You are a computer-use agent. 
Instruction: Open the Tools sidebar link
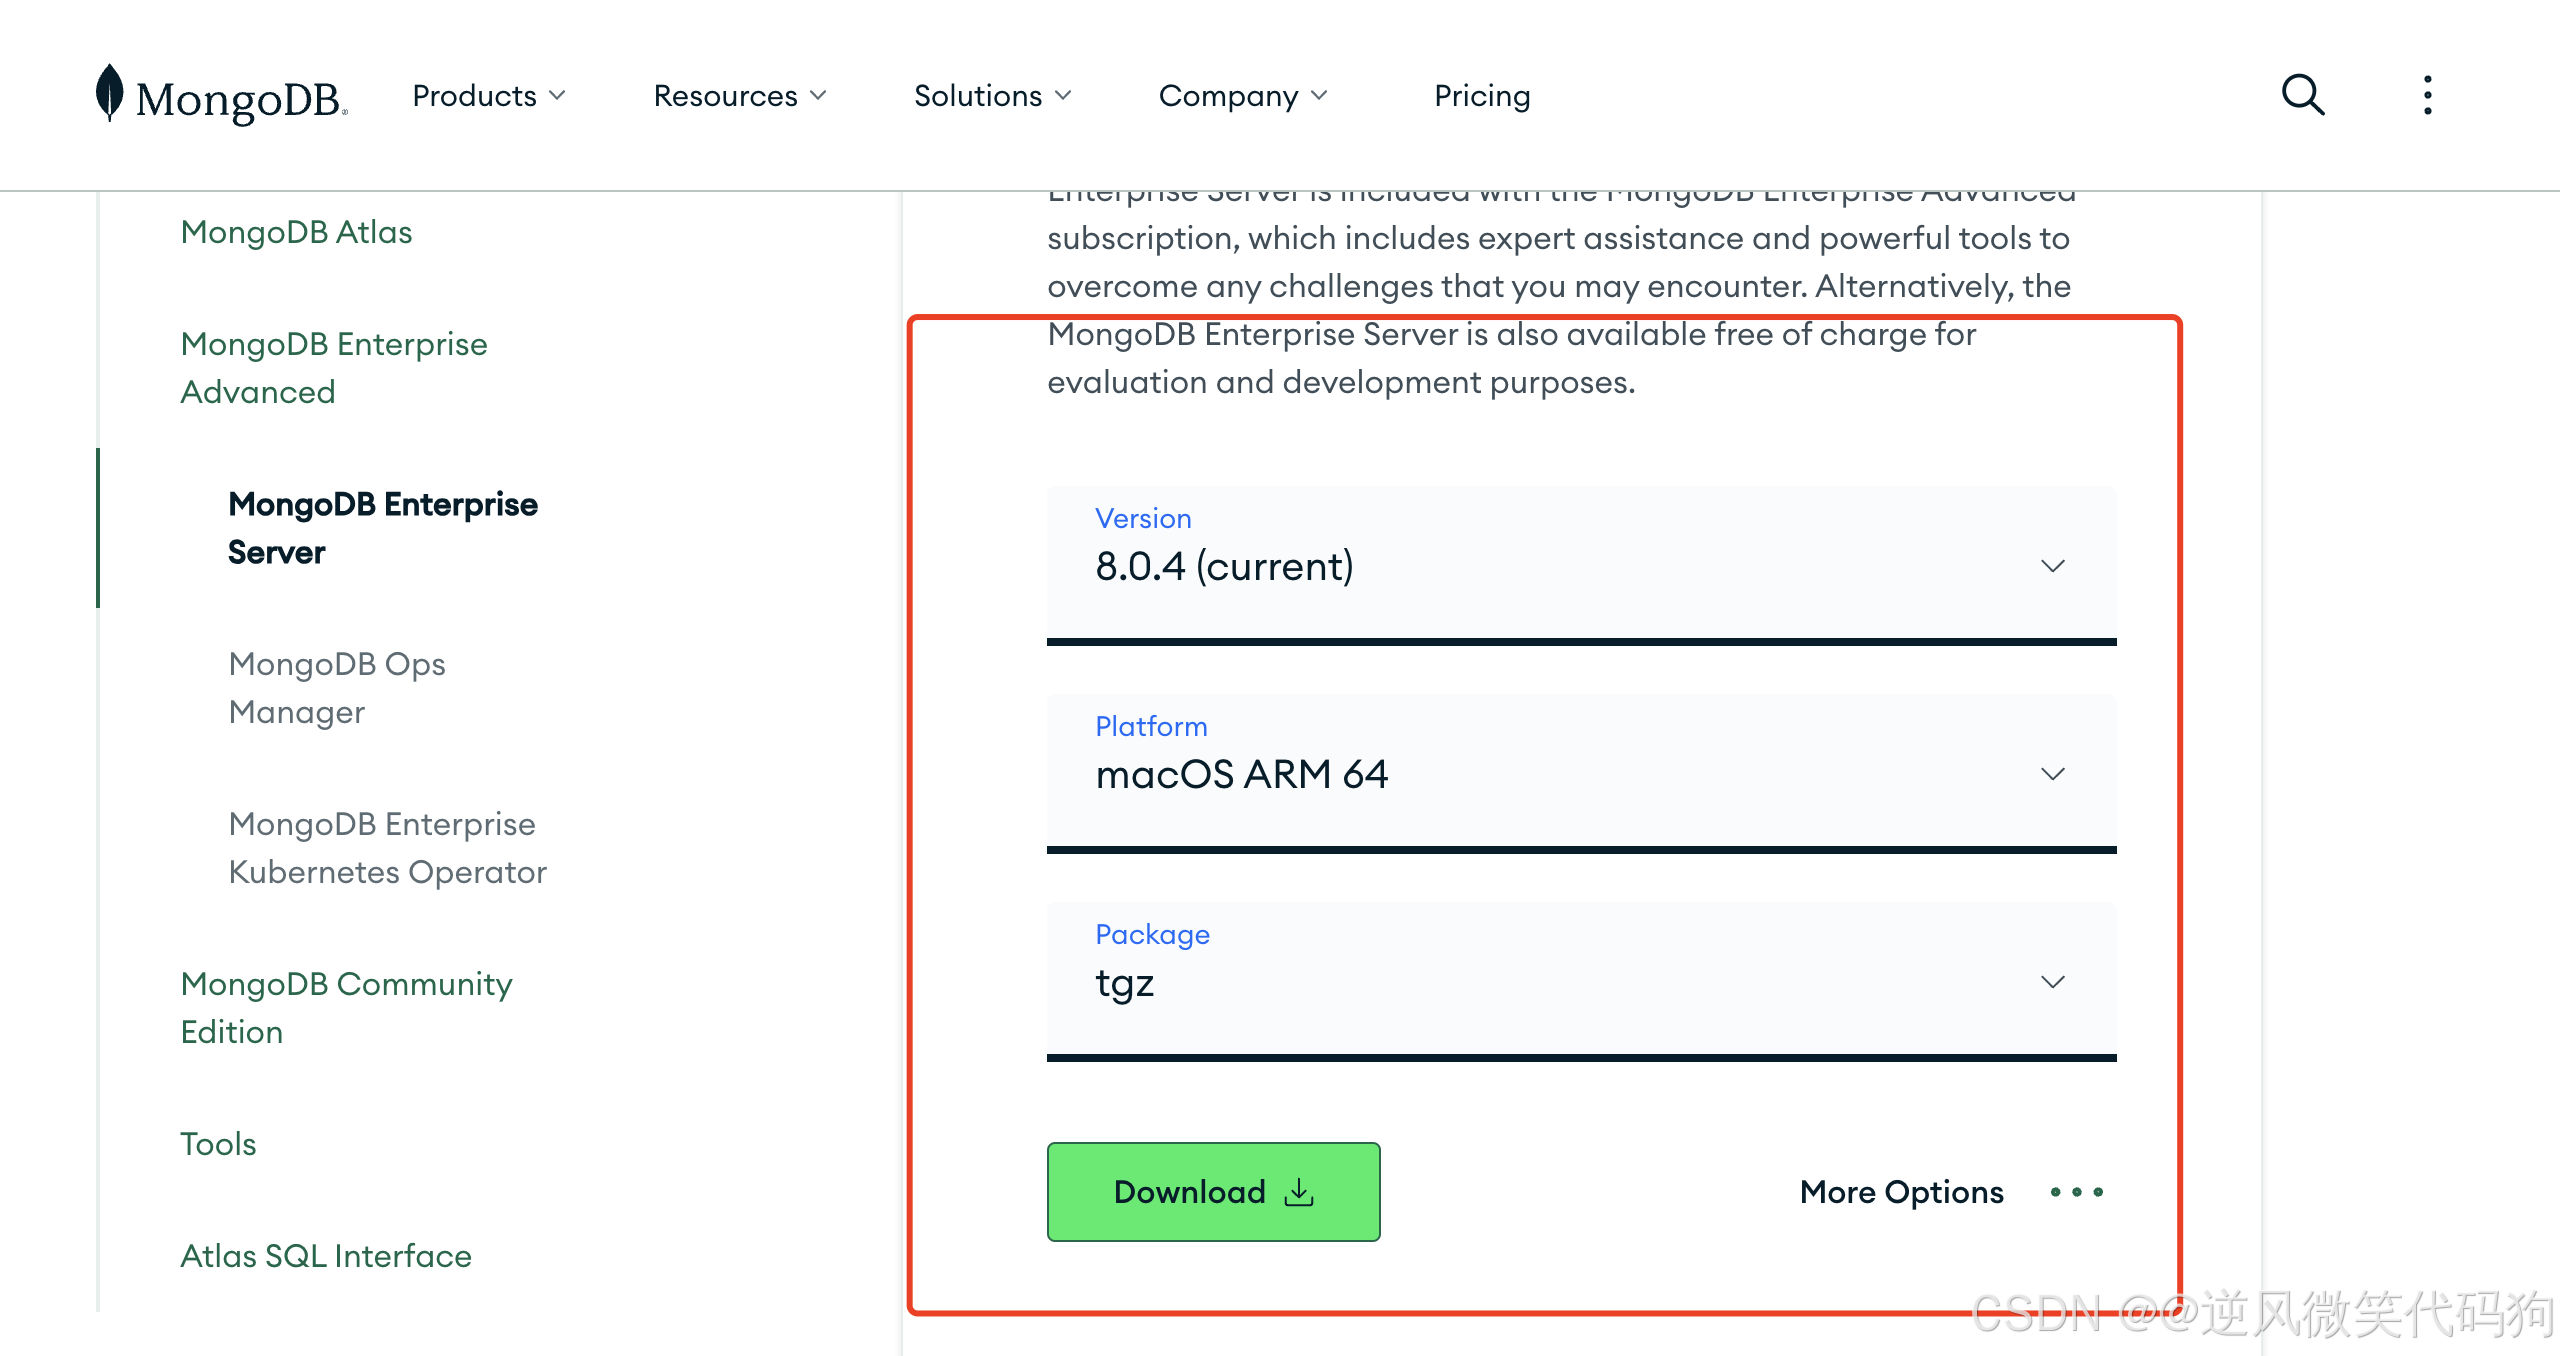tap(218, 1143)
